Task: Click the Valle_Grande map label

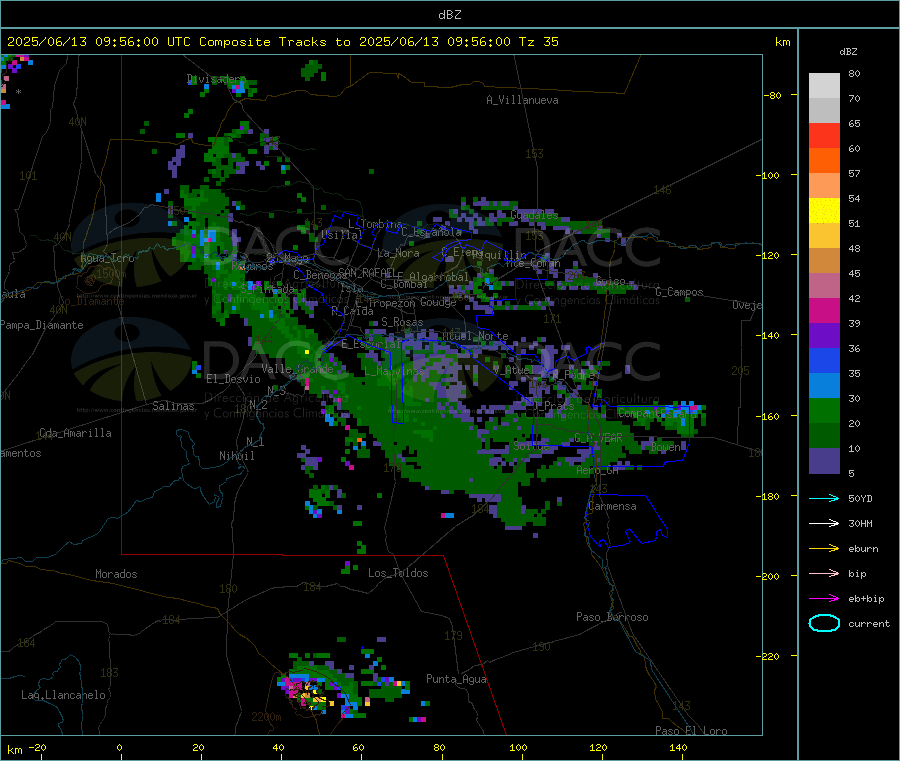Action: (x=297, y=369)
